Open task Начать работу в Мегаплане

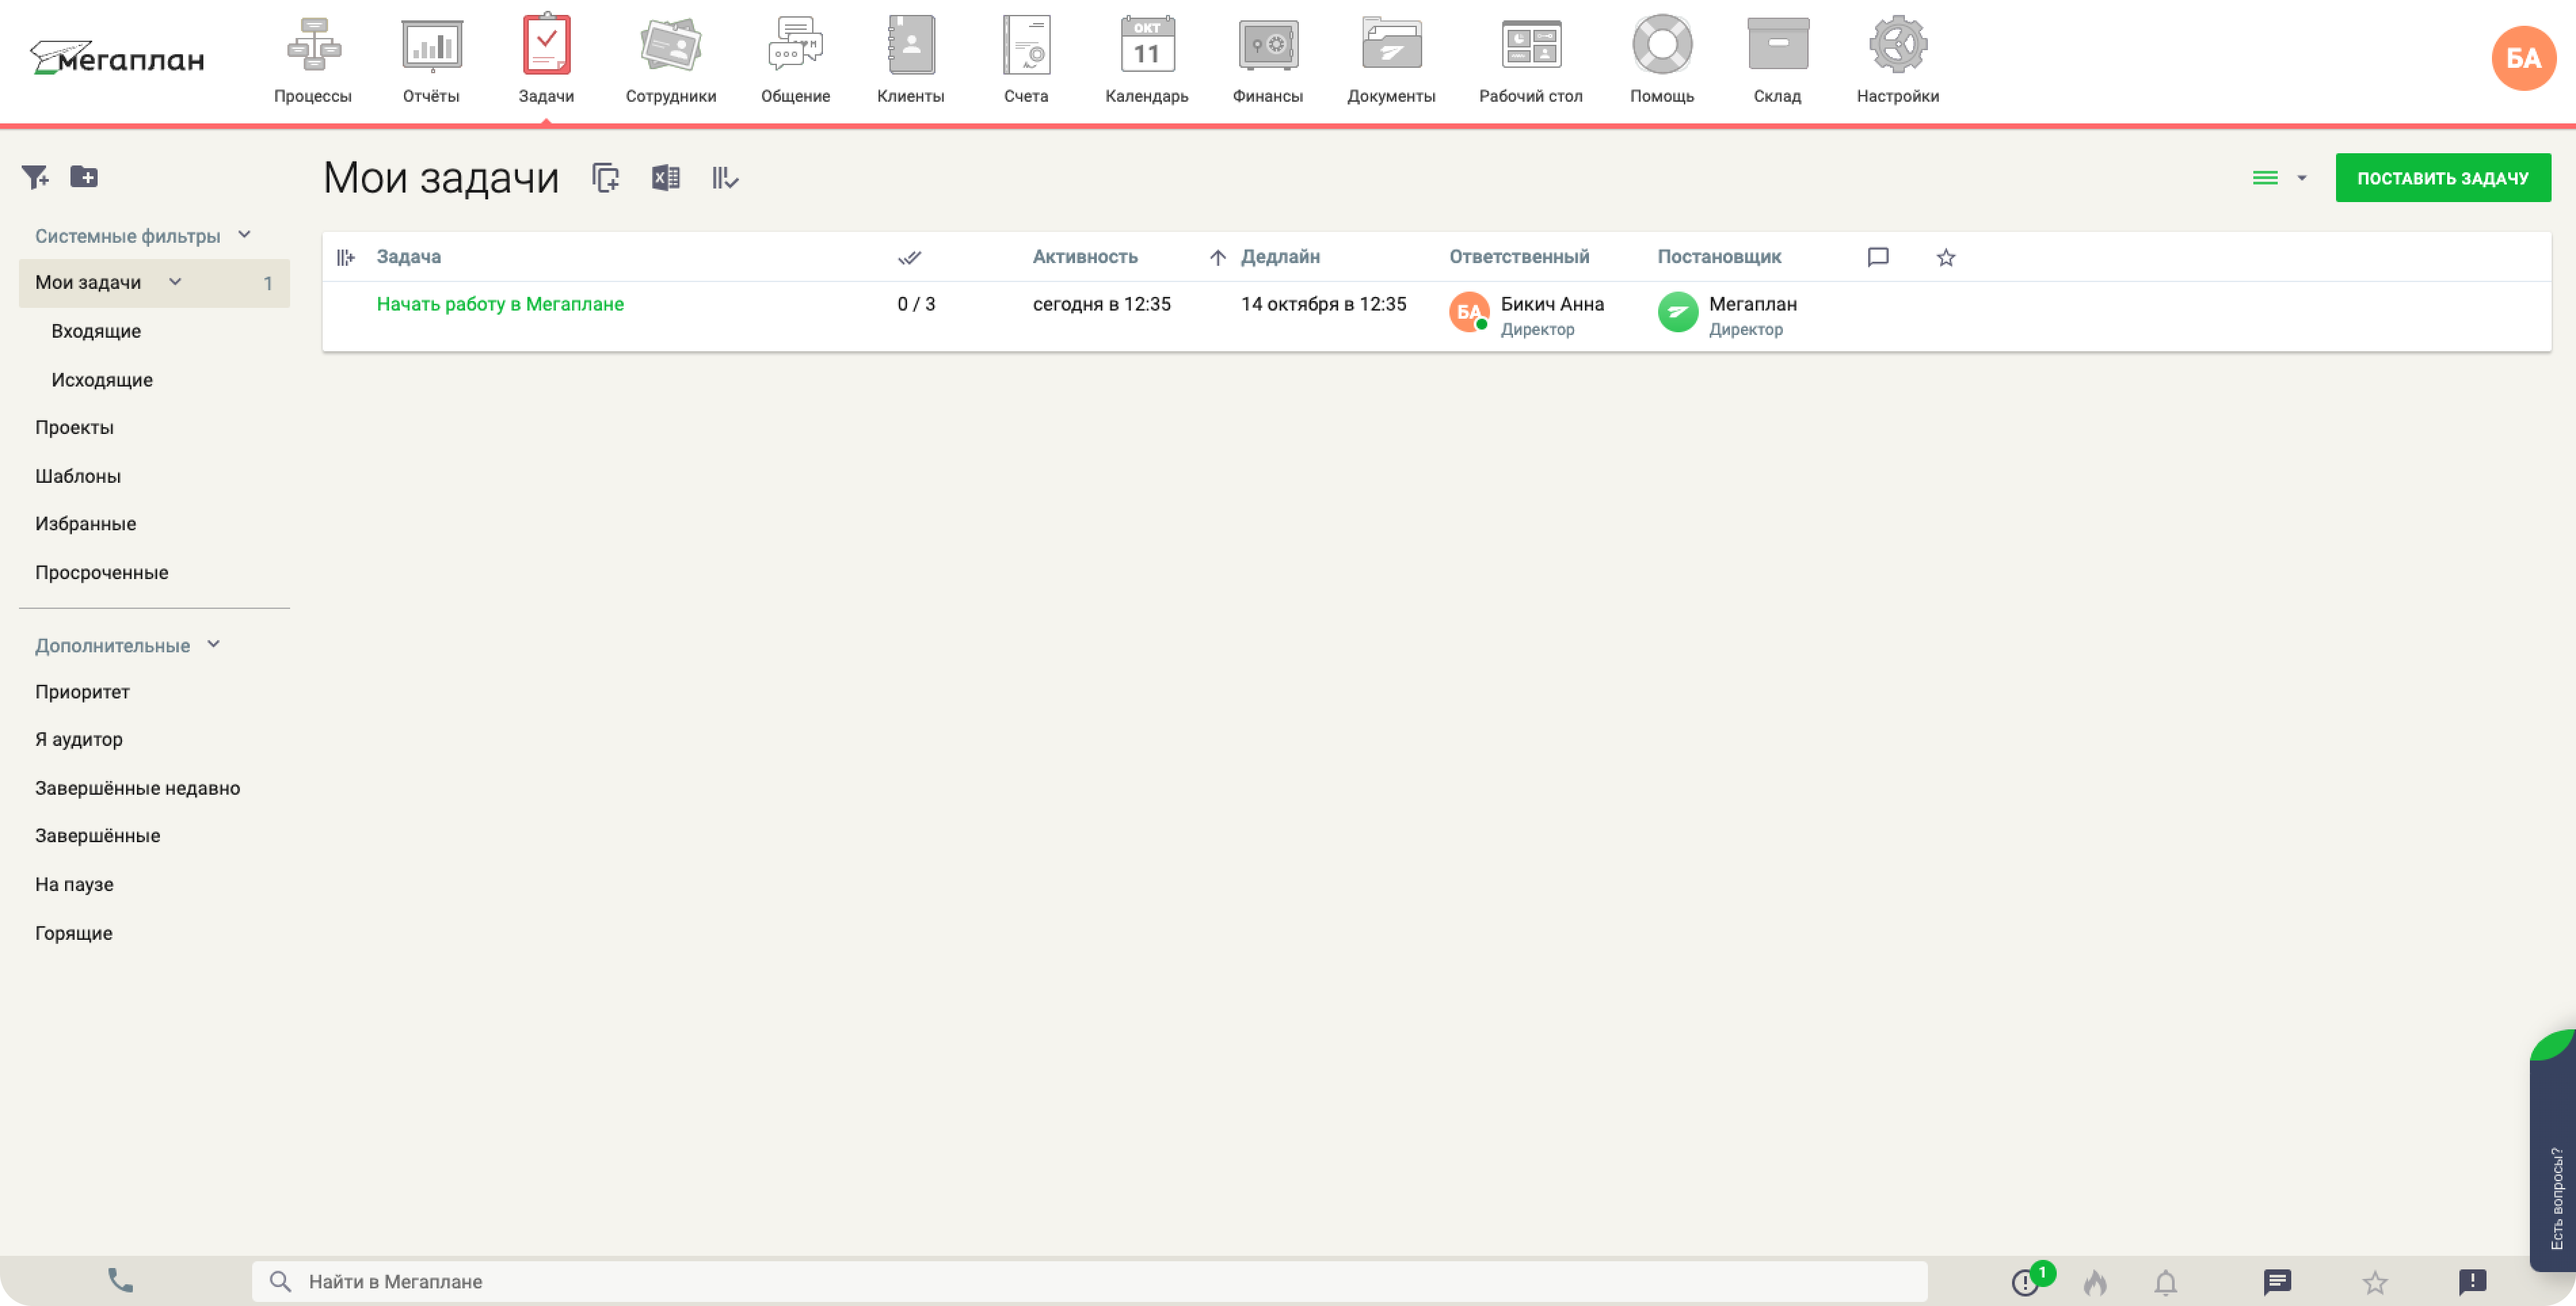coord(500,304)
